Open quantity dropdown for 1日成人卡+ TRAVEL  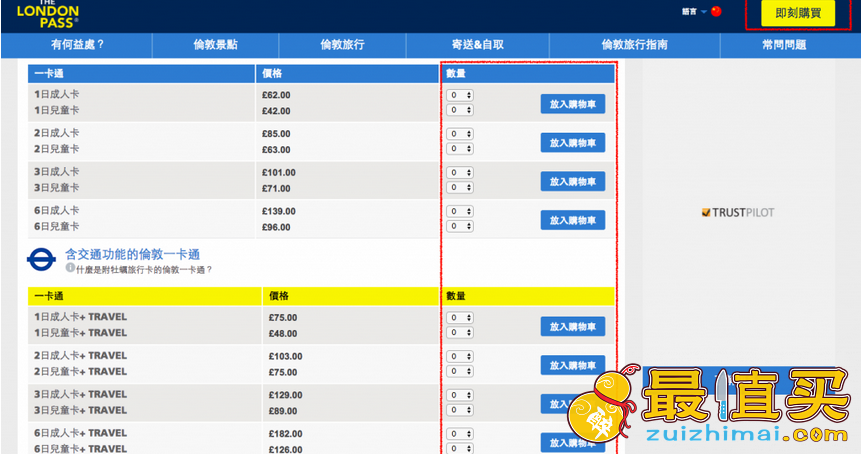pyautogui.click(x=460, y=318)
